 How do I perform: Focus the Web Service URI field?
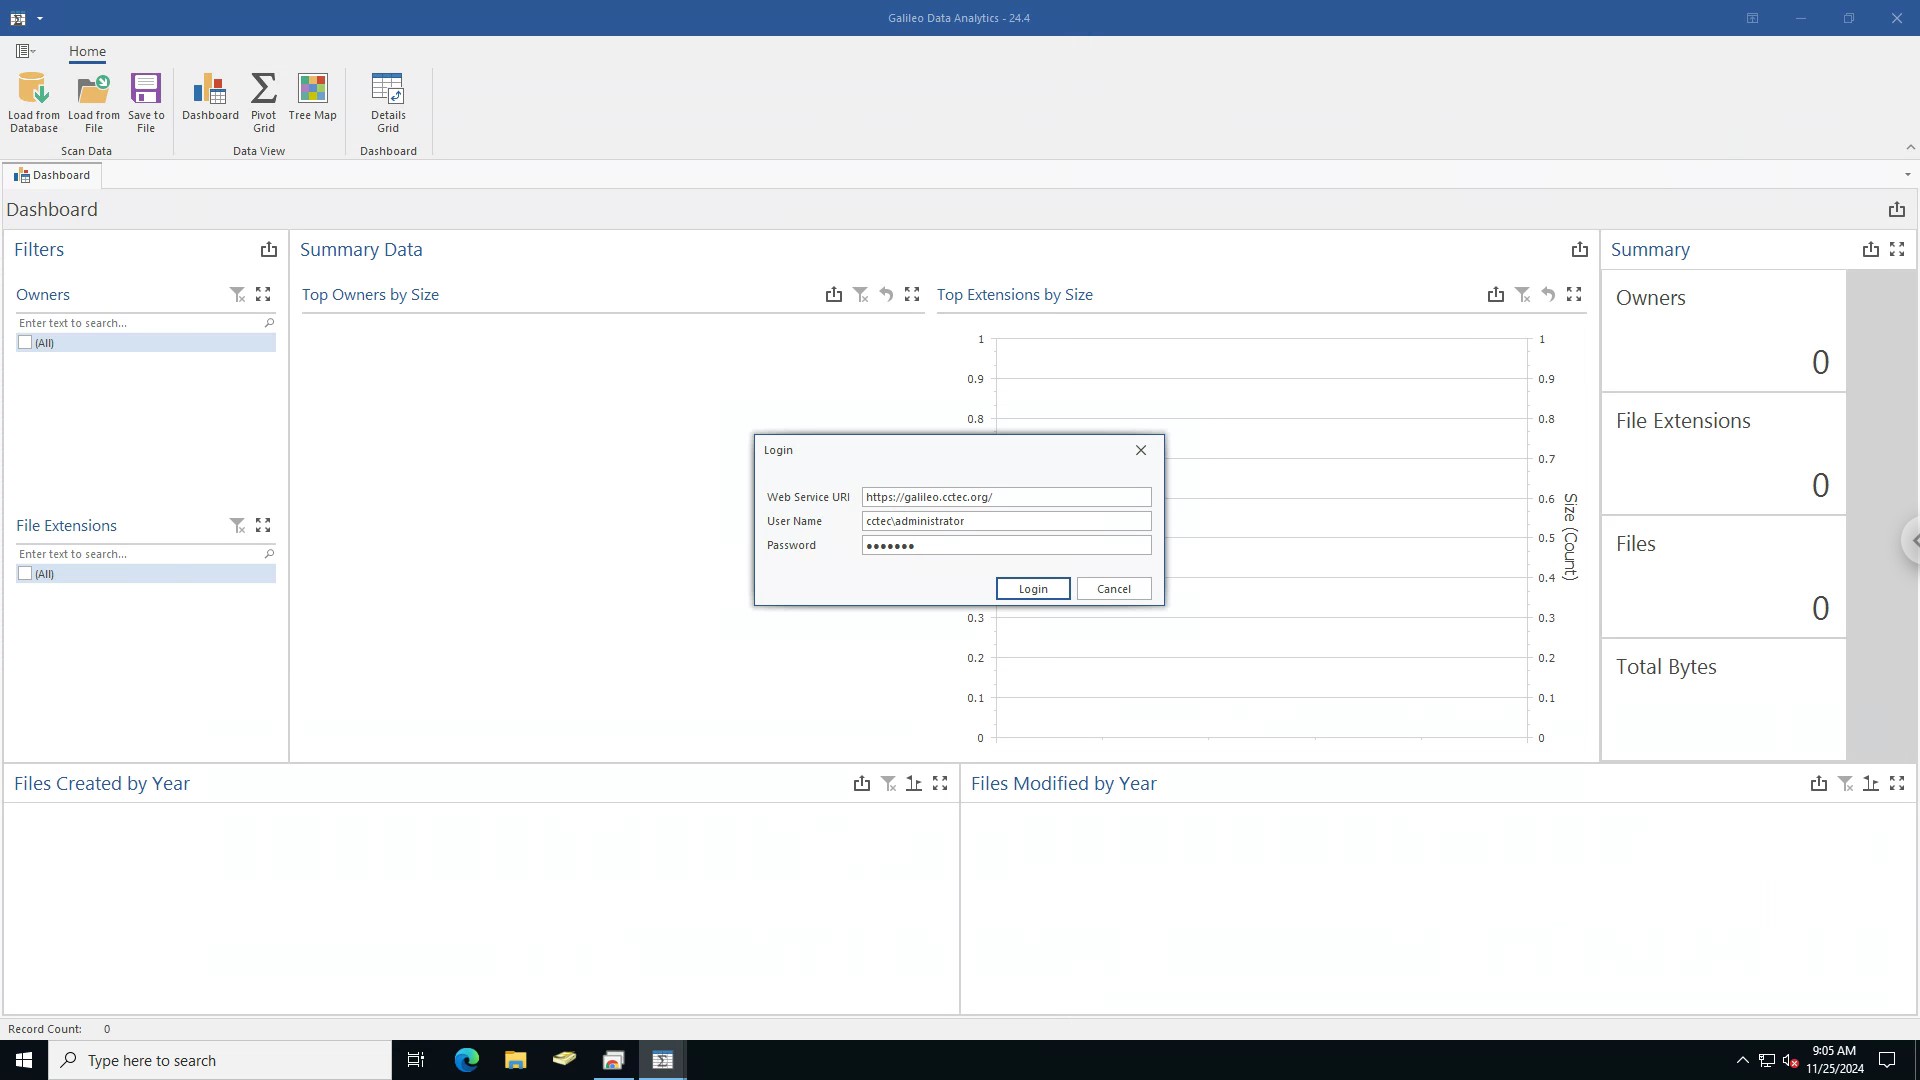[1006, 497]
